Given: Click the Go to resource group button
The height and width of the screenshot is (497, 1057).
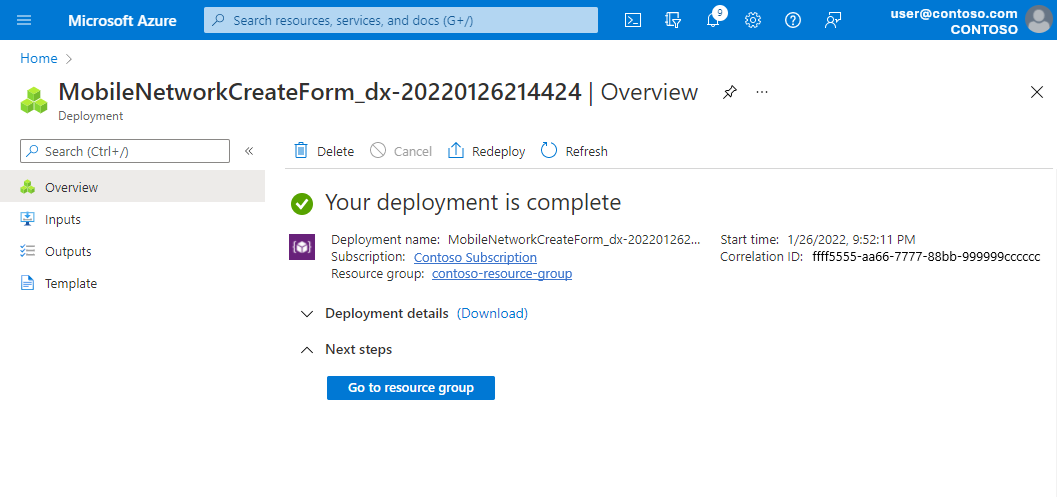Looking at the screenshot, I should pyautogui.click(x=411, y=388).
